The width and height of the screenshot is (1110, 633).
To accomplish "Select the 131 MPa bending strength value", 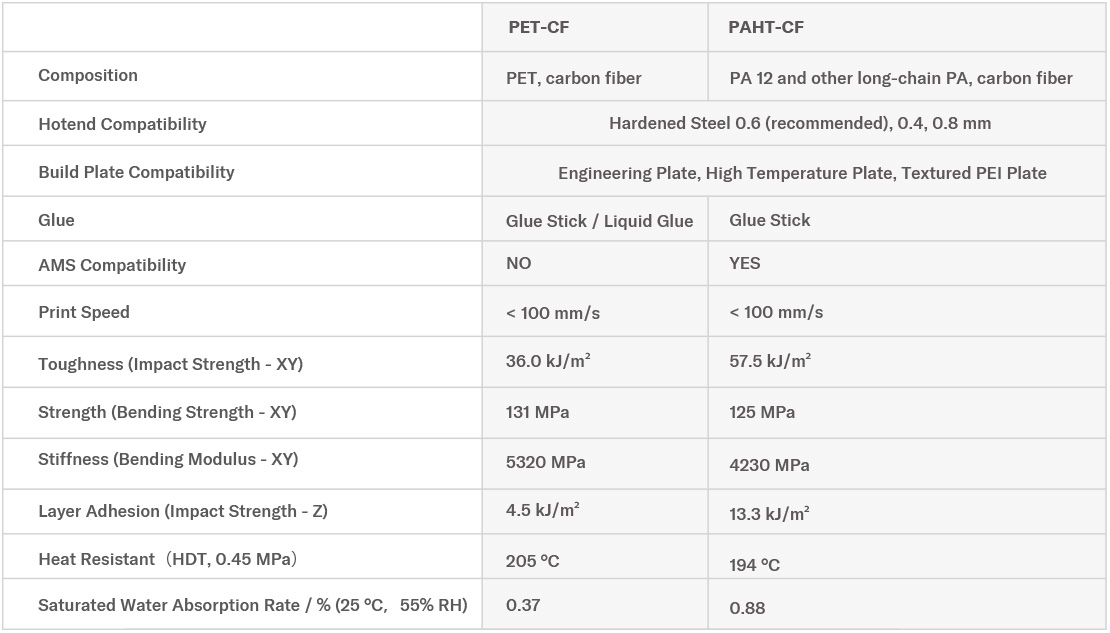I will [x=538, y=412].
